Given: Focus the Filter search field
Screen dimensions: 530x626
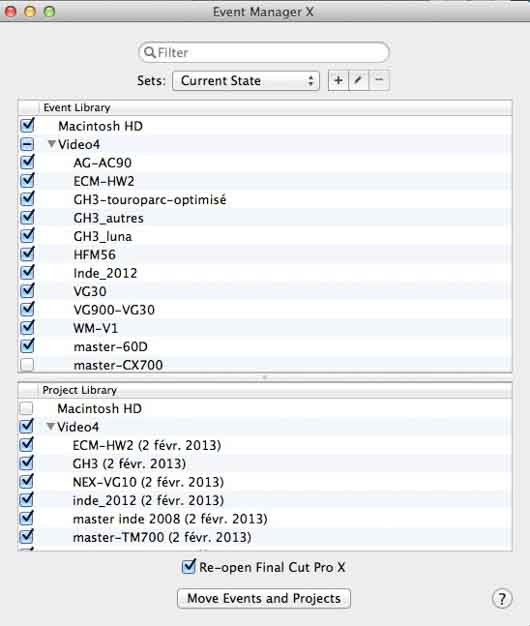Looking at the screenshot, I should pos(264,53).
